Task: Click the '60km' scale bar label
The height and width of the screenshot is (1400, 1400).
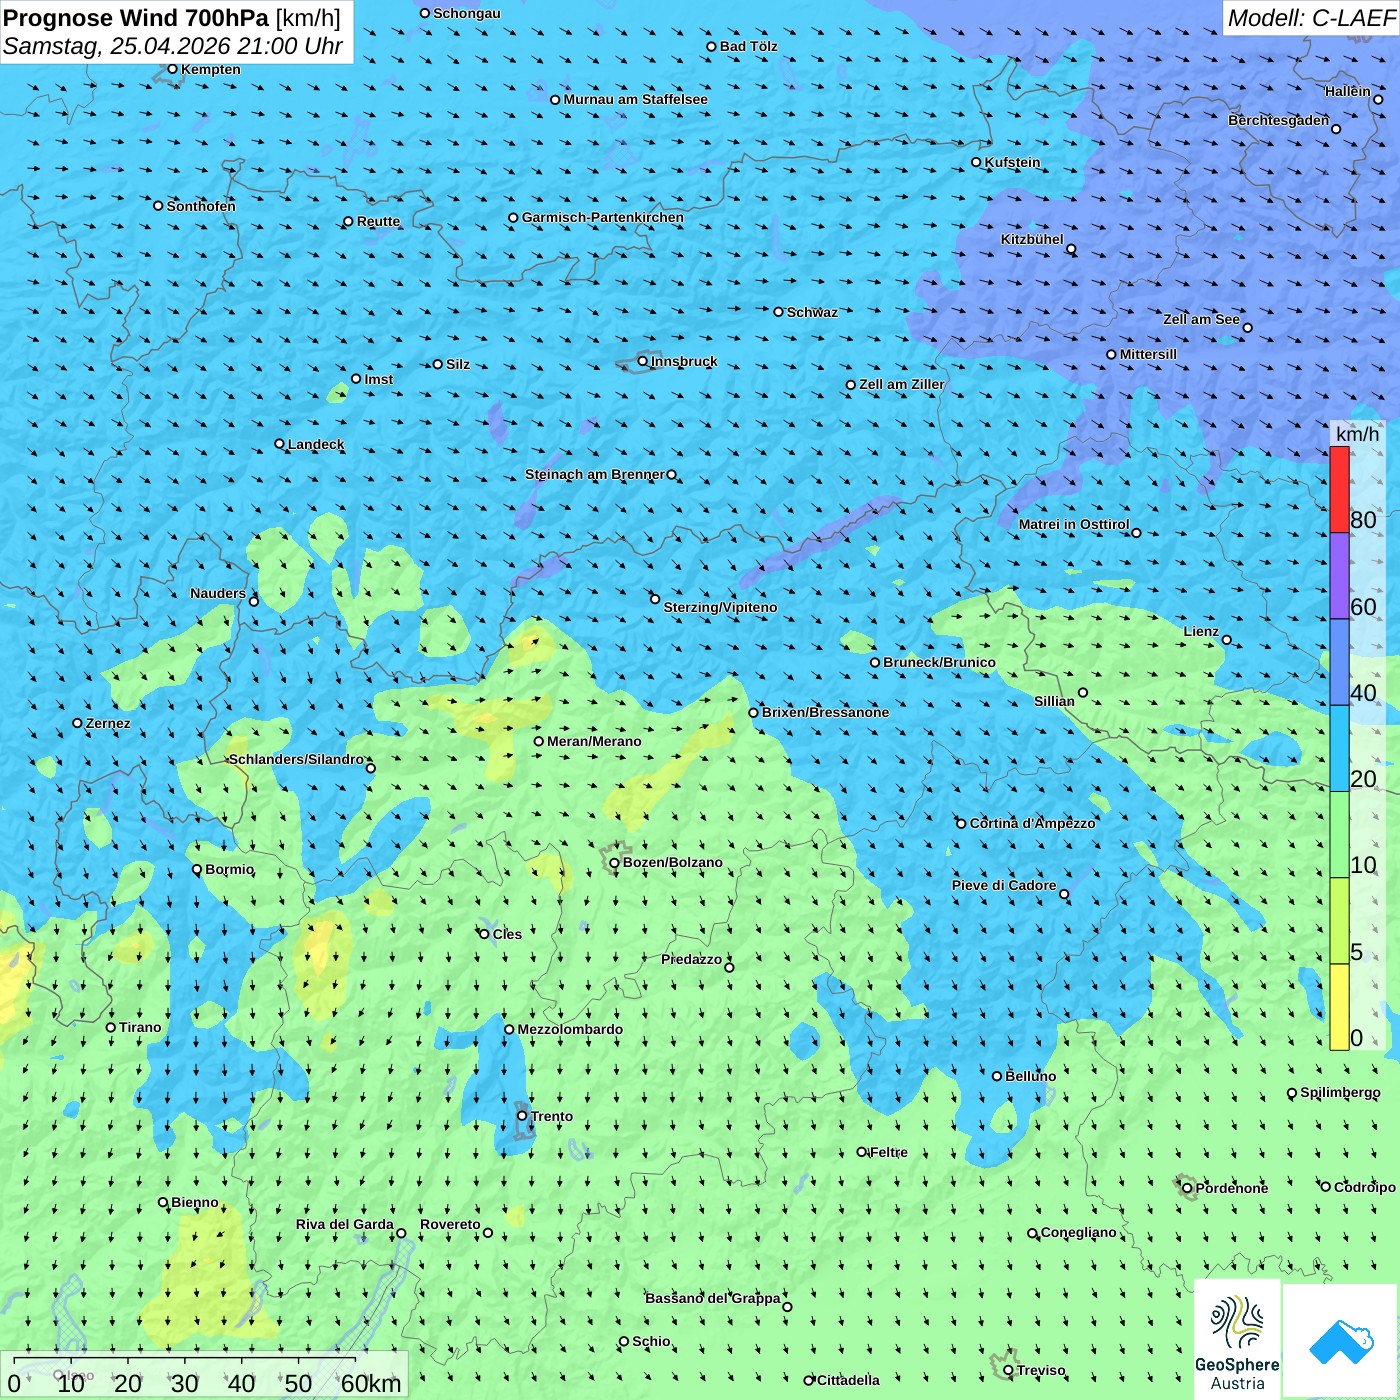Action: pos(371,1384)
